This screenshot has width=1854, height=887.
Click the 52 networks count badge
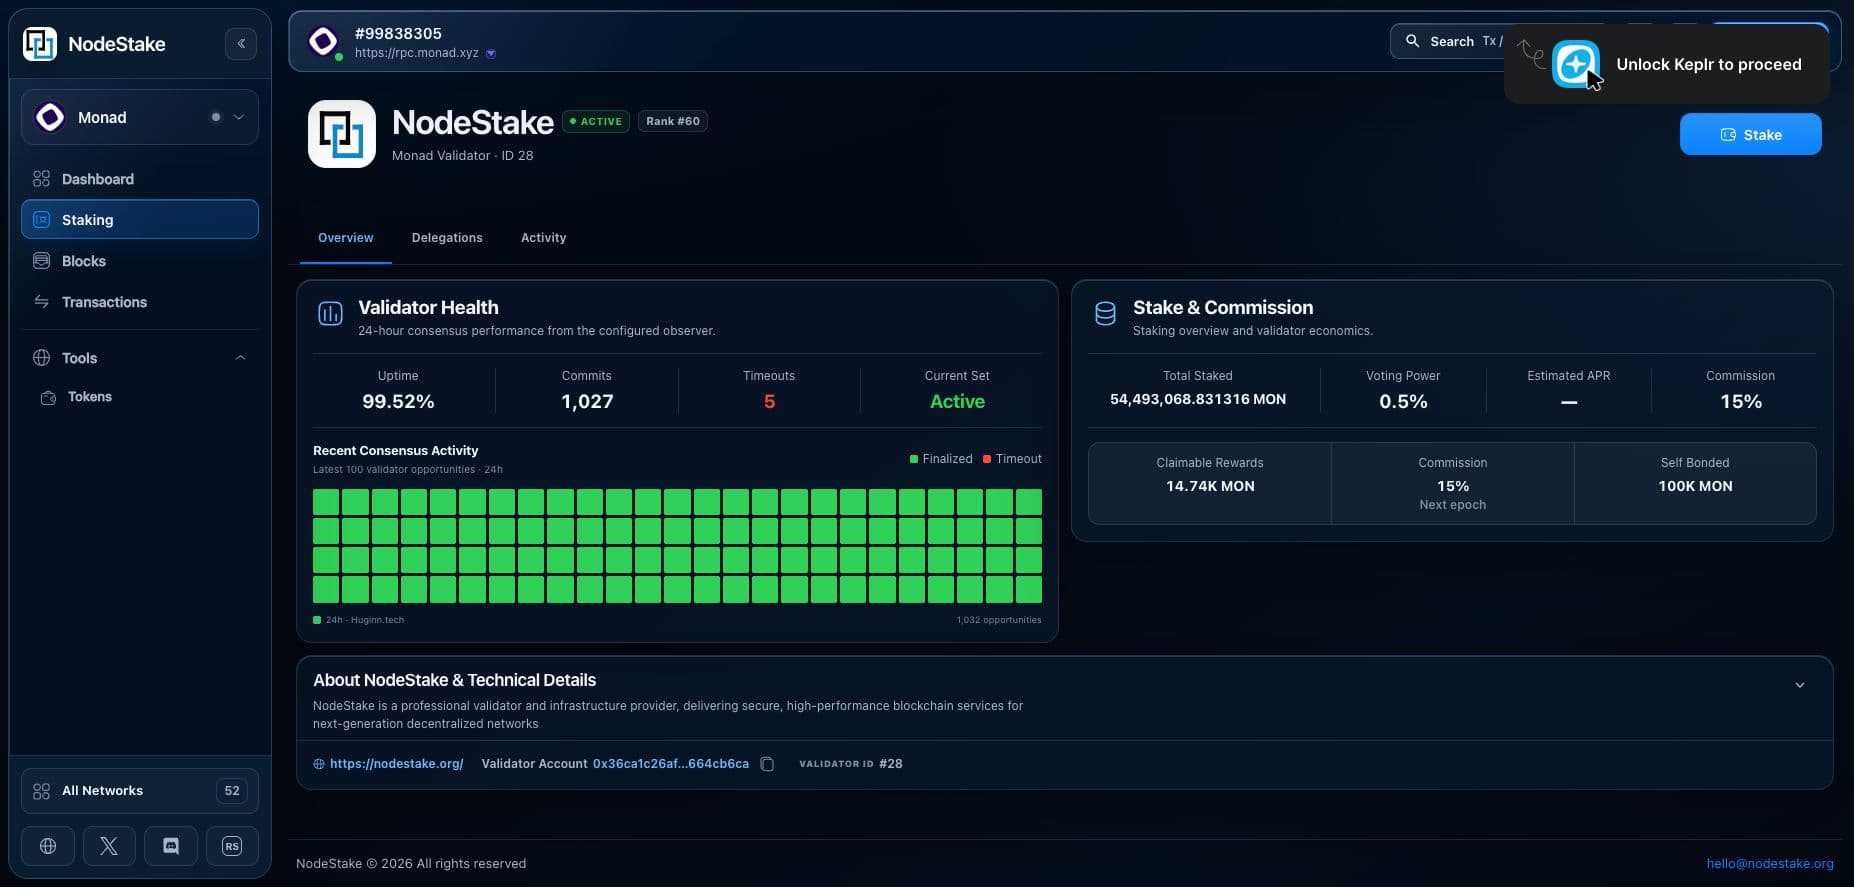(x=232, y=791)
